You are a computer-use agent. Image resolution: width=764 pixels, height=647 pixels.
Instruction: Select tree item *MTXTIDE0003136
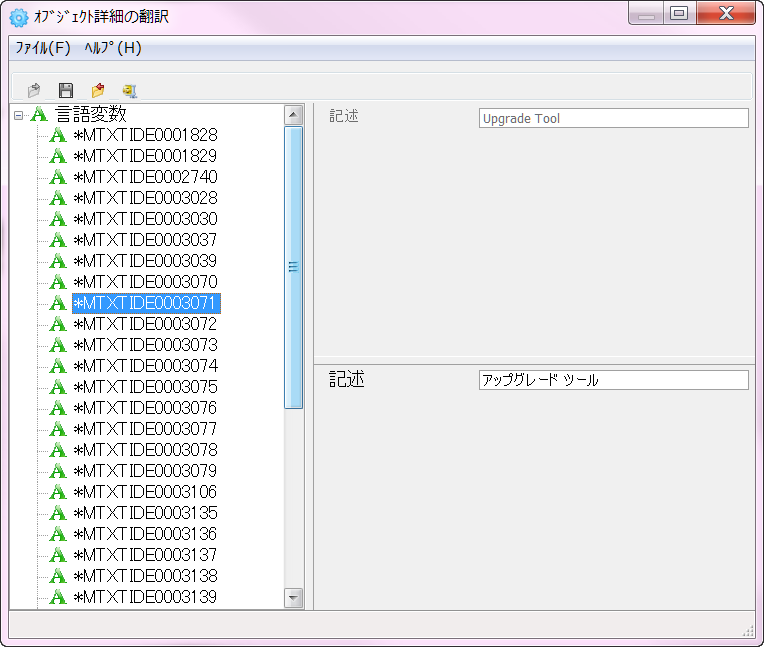point(145,534)
